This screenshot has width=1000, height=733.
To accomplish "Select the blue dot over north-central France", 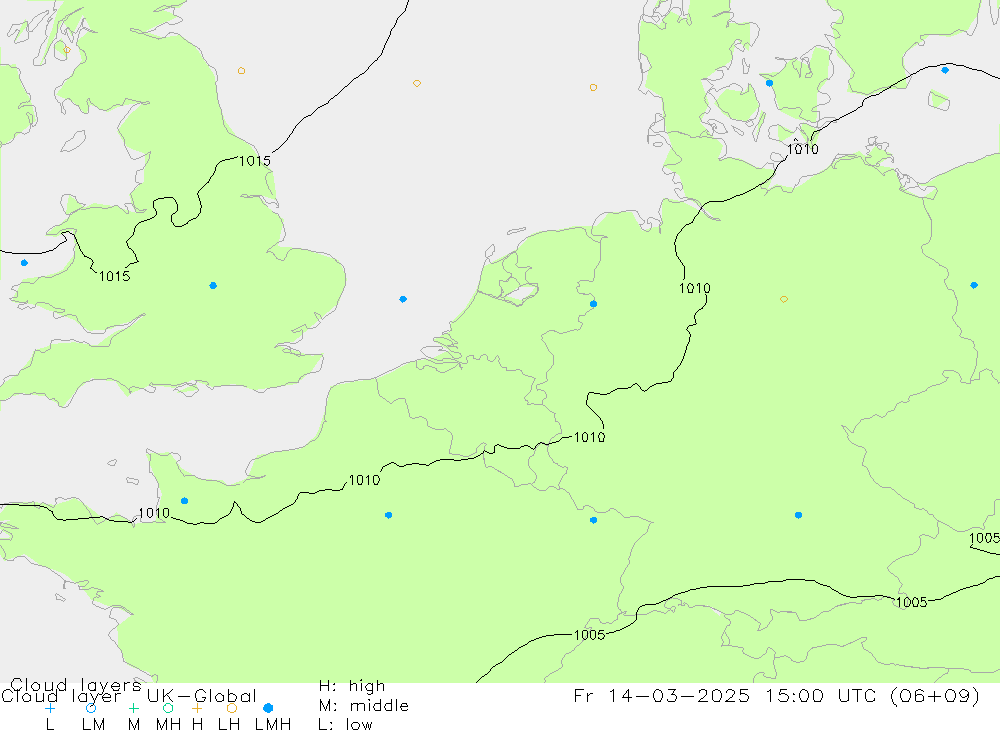I will coord(388,515).
